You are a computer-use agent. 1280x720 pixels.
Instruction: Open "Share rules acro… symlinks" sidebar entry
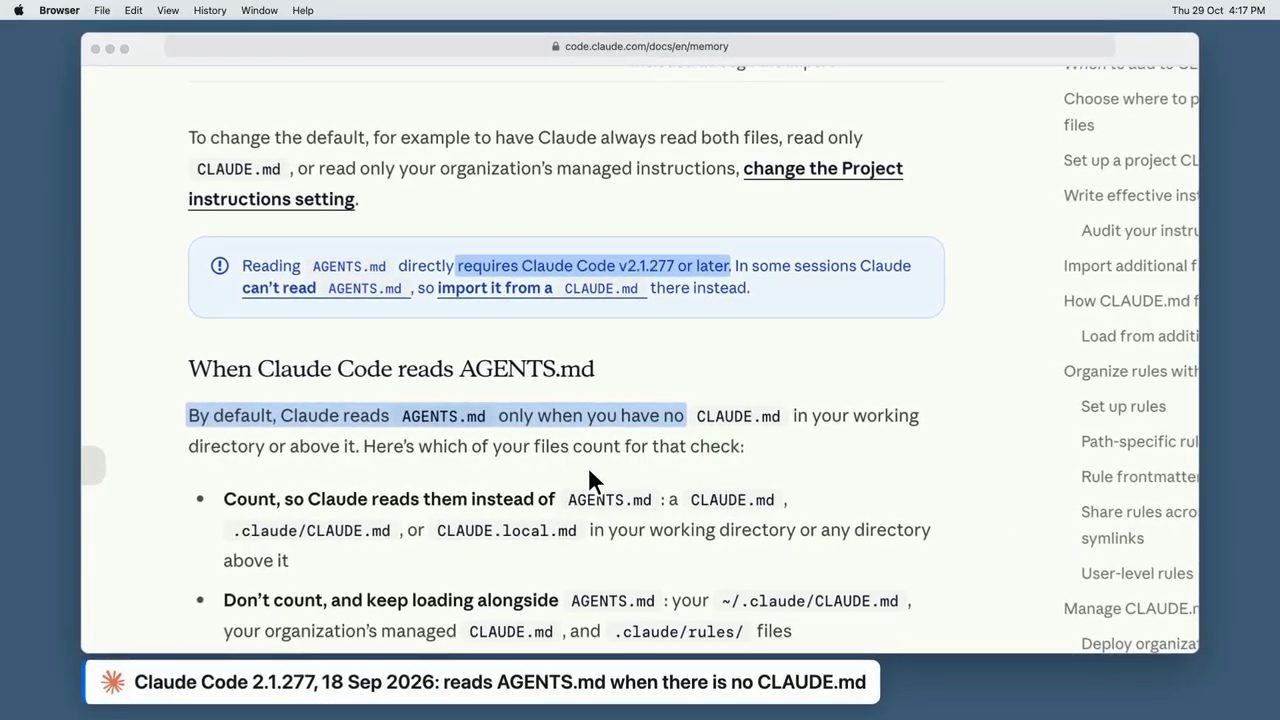pyautogui.click(x=1139, y=525)
